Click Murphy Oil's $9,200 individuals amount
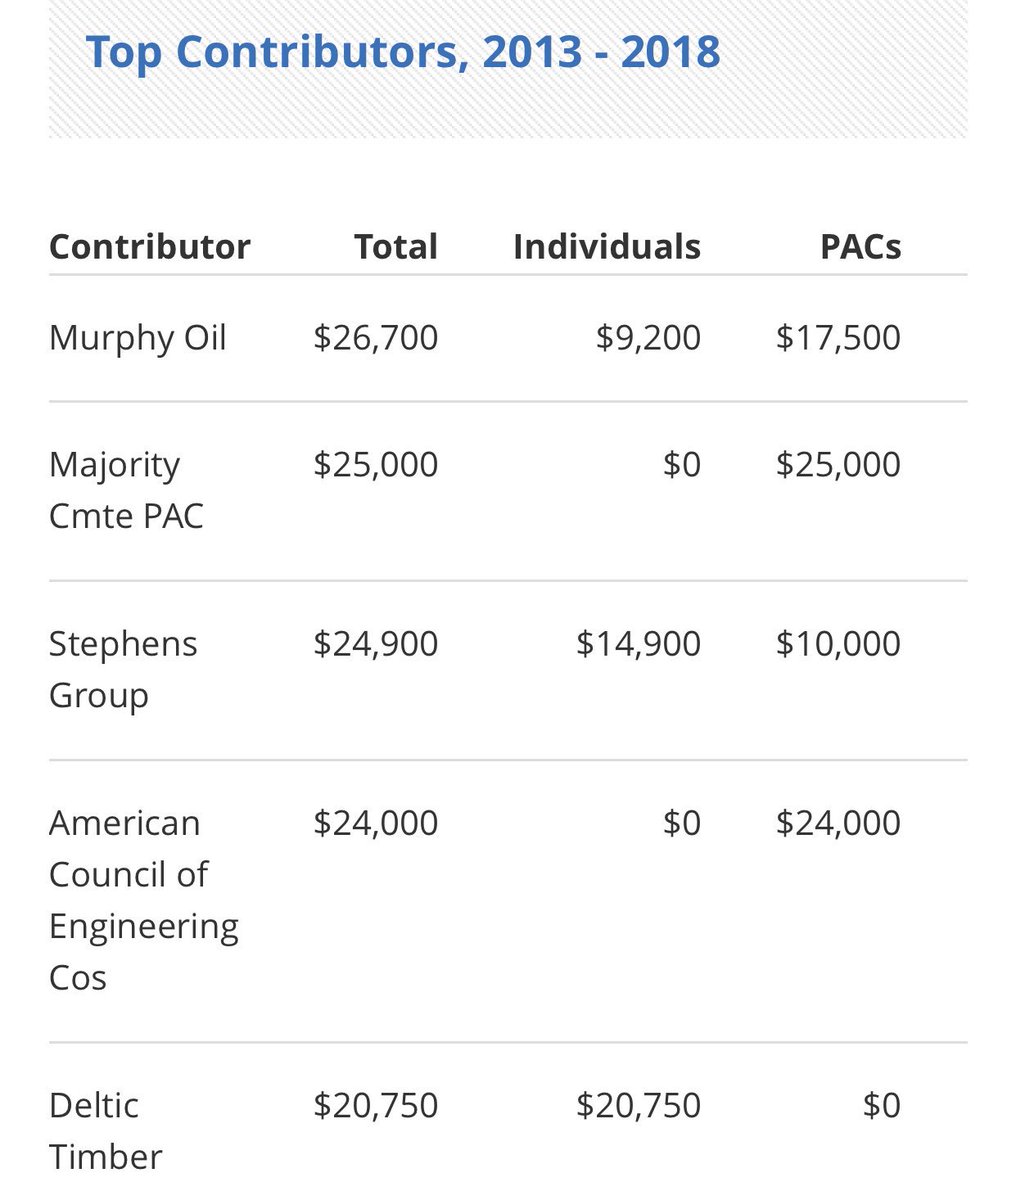The image size is (1016, 1200). pyautogui.click(x=648, y=337)
